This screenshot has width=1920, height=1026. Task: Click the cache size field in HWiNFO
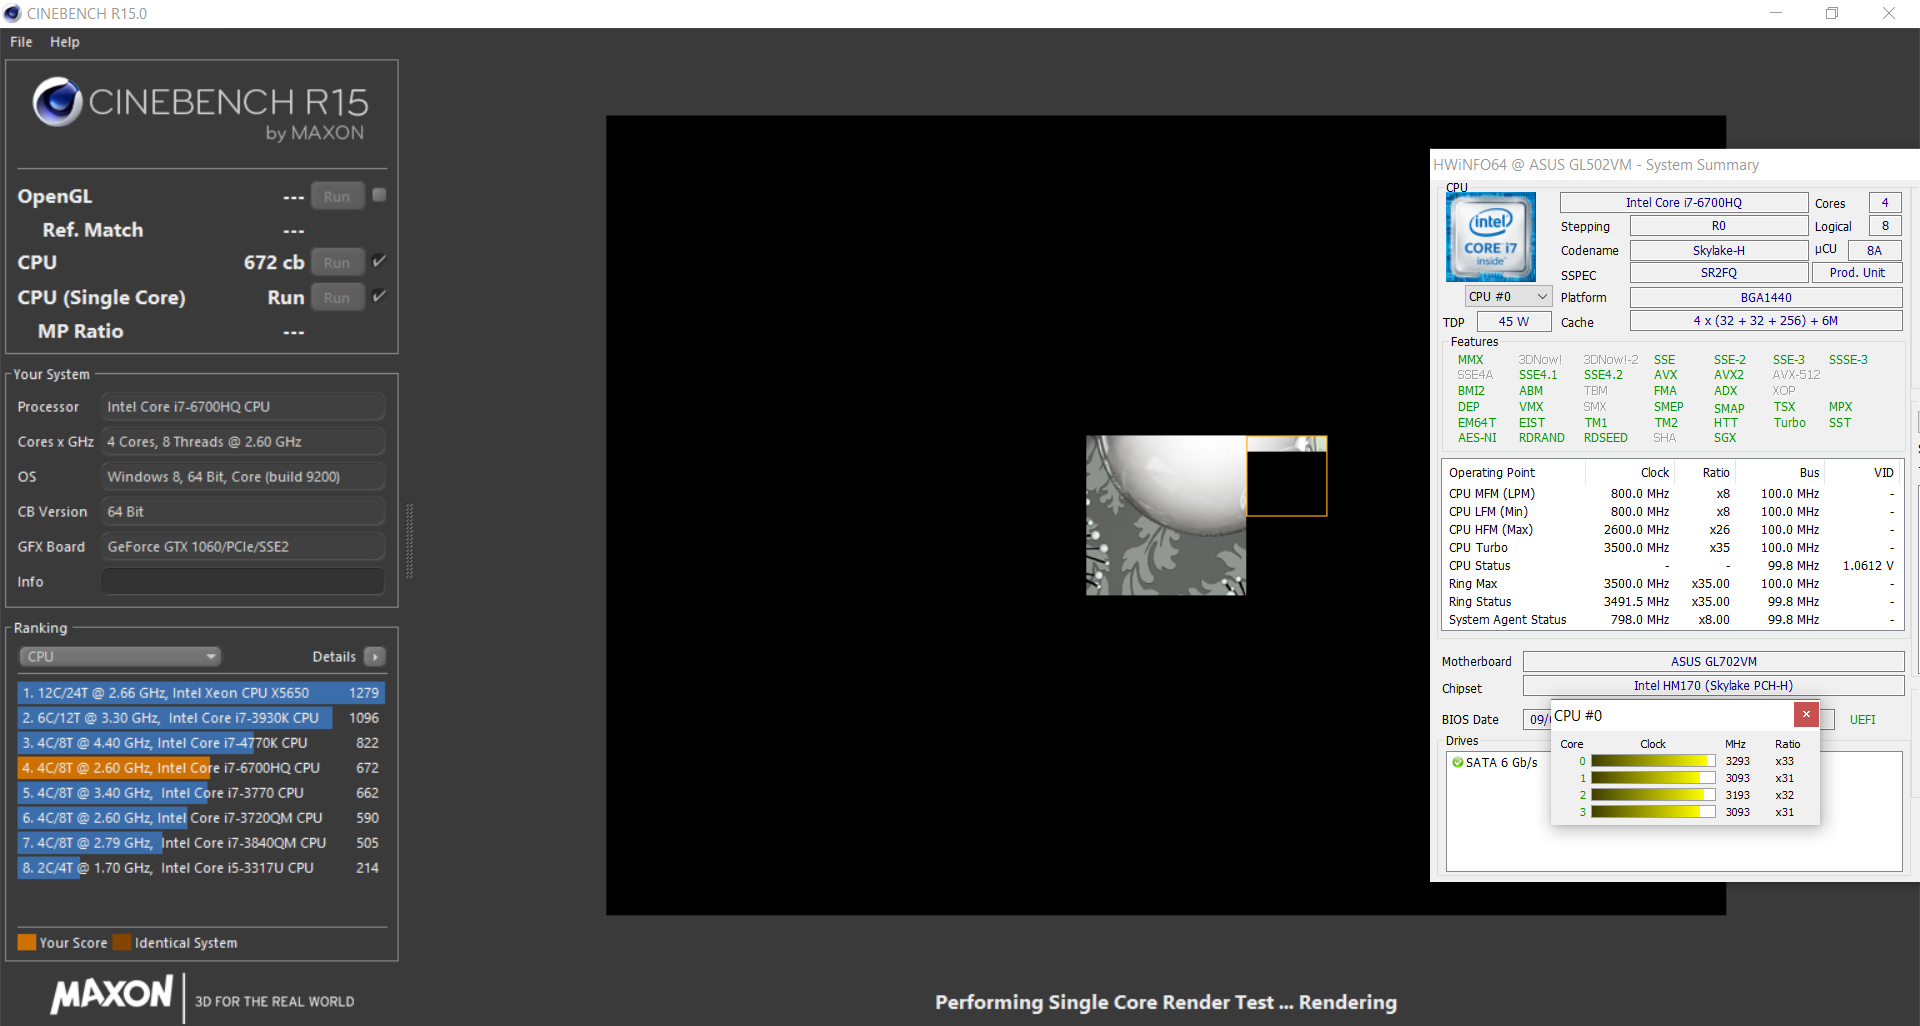tap(1766, 321)
